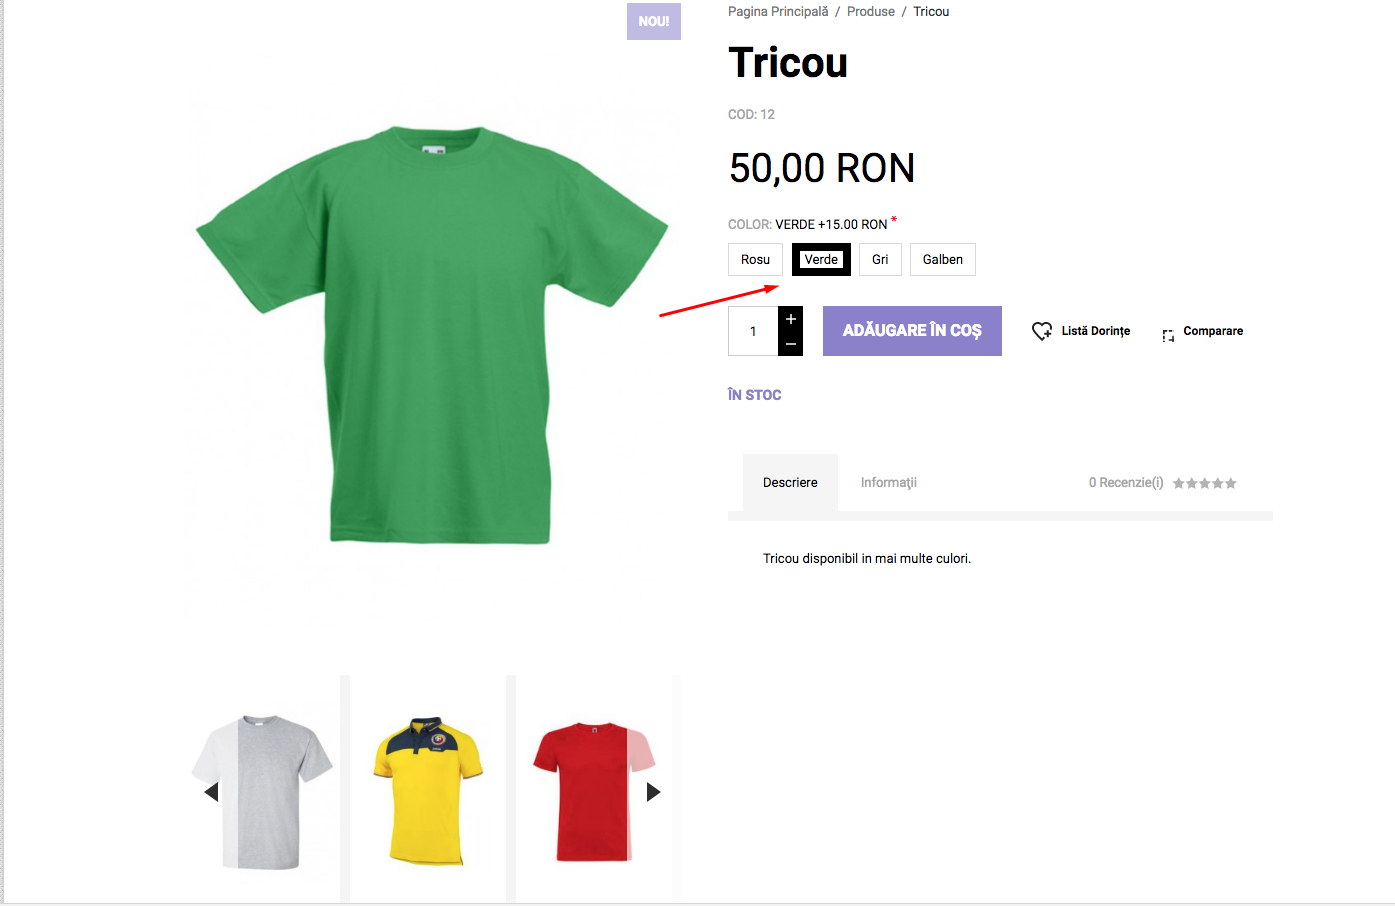Click the Comparare compare icon
Screen dimensions: 1395x906
pyautogui.click(x=1168, y=336)
